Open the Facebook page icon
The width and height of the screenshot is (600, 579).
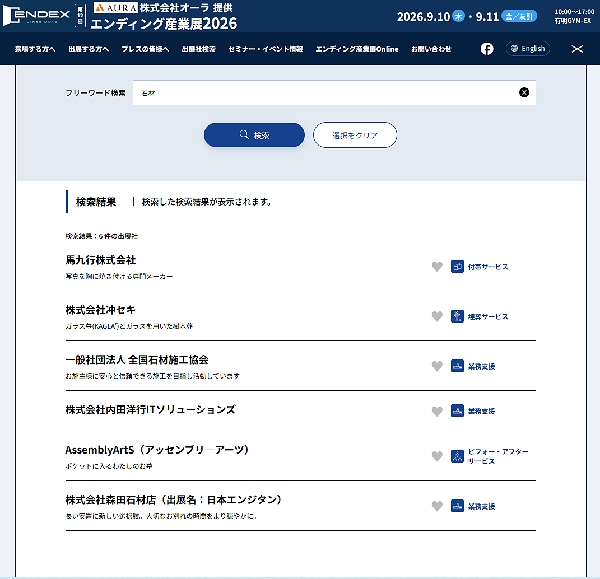pos(487,49)
